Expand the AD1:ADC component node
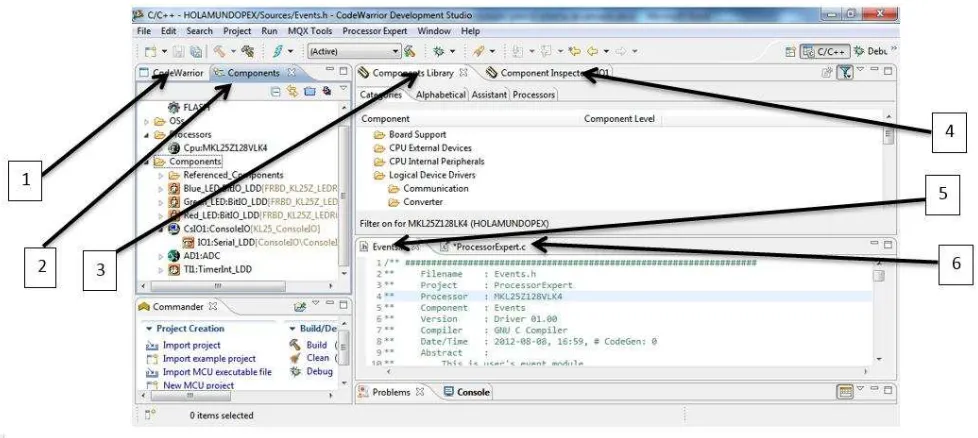978x438 pixels. [x=161, y=256]
